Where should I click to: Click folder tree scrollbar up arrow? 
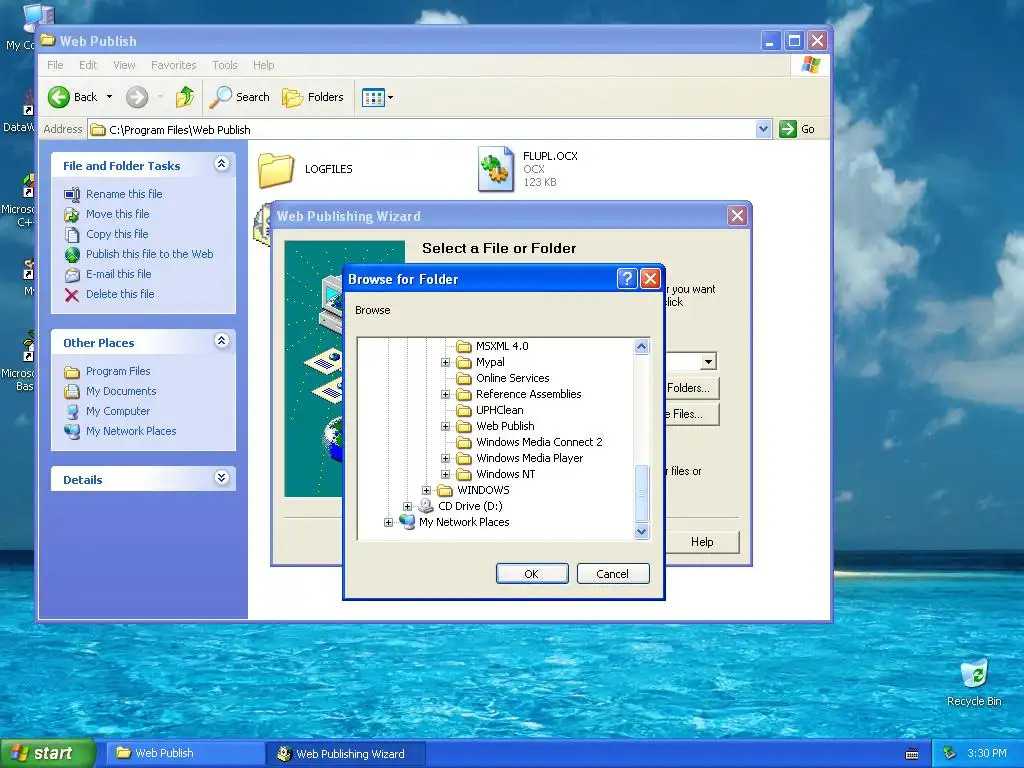[642, 347]
